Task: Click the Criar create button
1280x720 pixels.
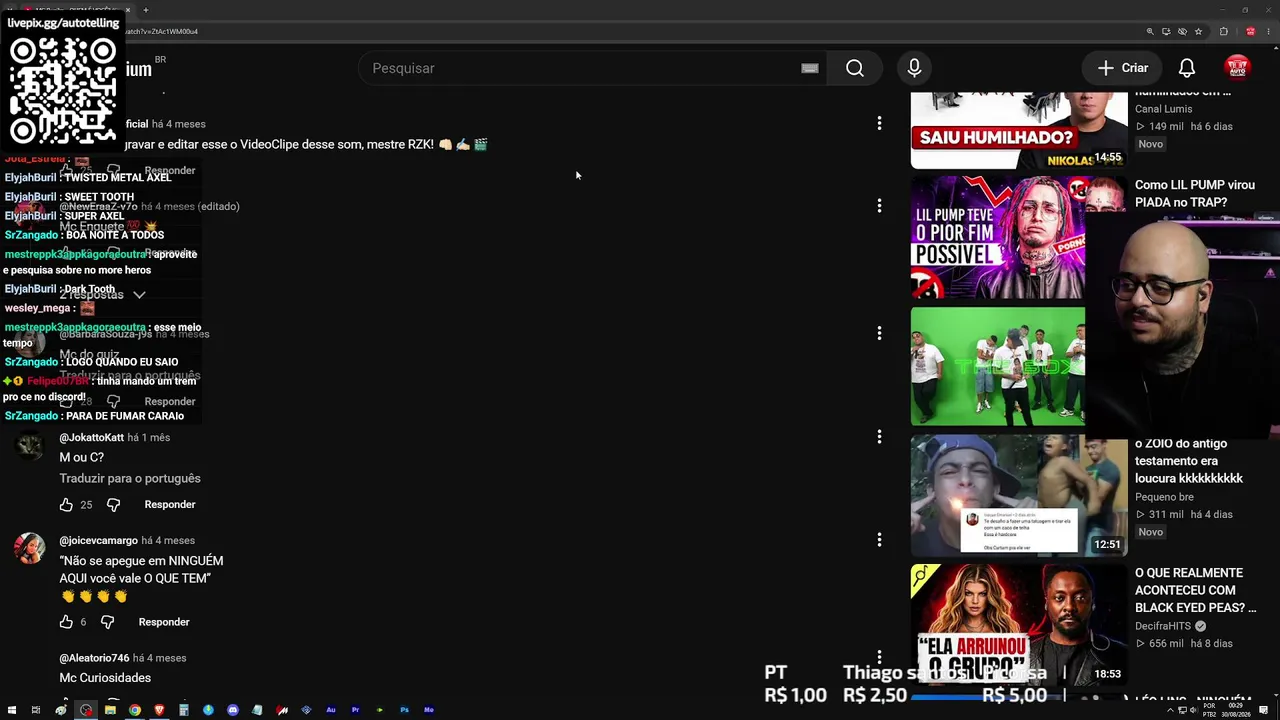Action: pos(1123,68)
